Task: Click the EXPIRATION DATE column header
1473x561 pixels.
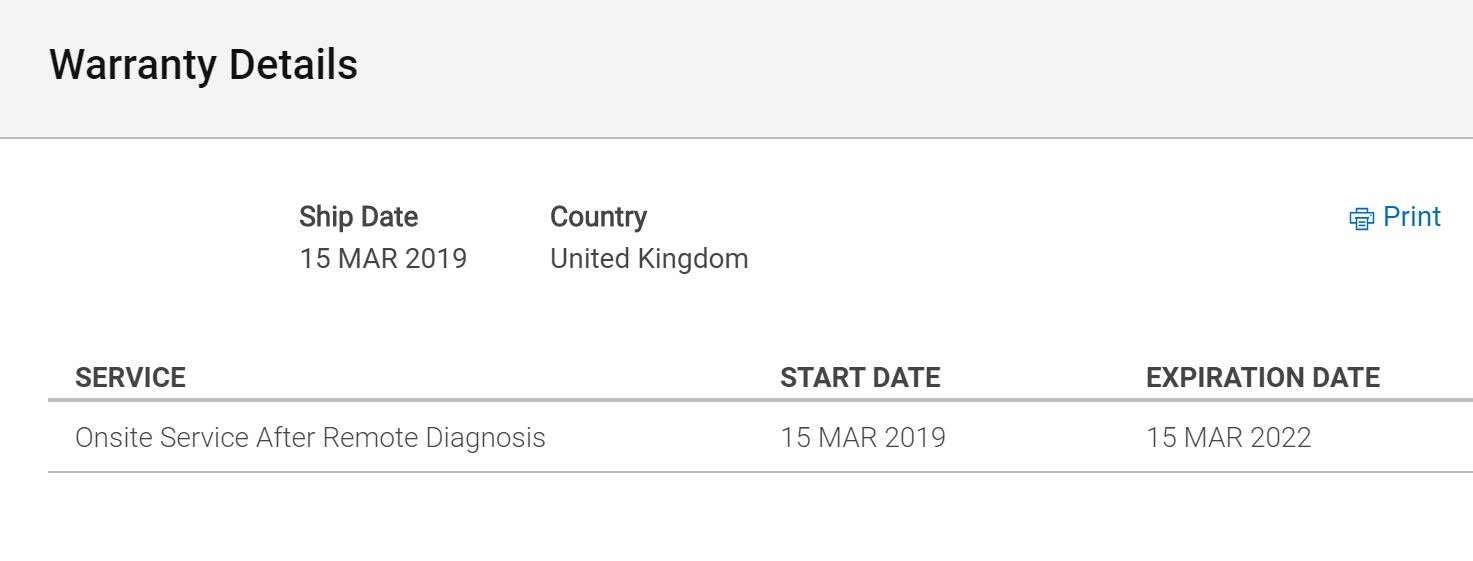Action: pos(1263,377)
